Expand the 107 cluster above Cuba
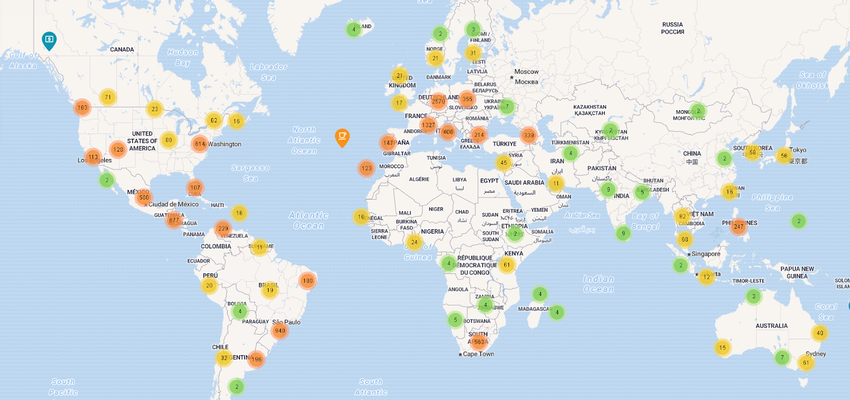Image resolution: width=850 pixels, height=400 pixels. pyautogui.click(x=195, y=188)
